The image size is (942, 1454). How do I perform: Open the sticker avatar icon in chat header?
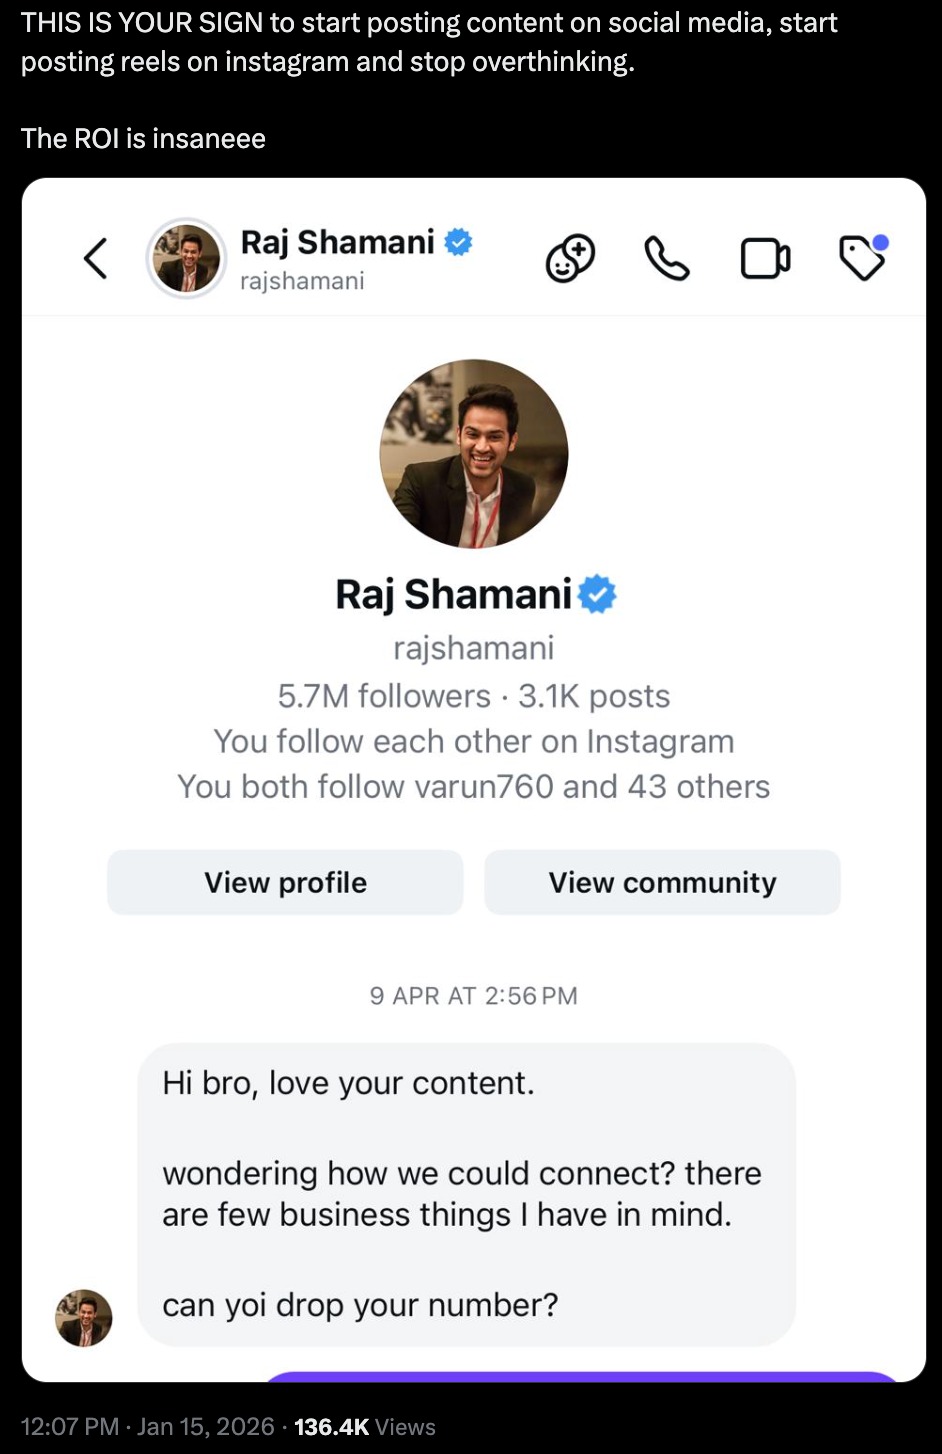coord(570,258)
